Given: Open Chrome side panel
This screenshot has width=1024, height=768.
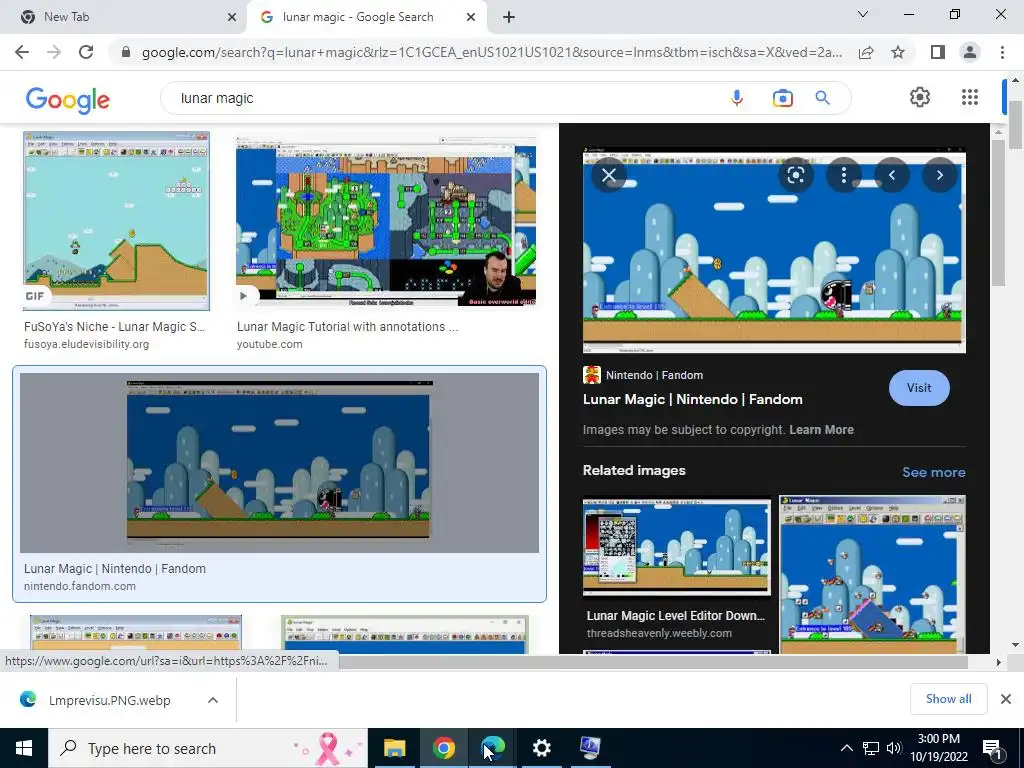Looking at the screenshot, I should click(938, 52).
